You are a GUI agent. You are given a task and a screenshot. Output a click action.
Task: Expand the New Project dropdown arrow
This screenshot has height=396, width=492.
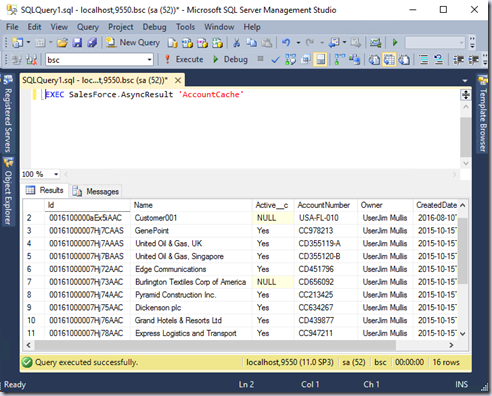[28, 42]
